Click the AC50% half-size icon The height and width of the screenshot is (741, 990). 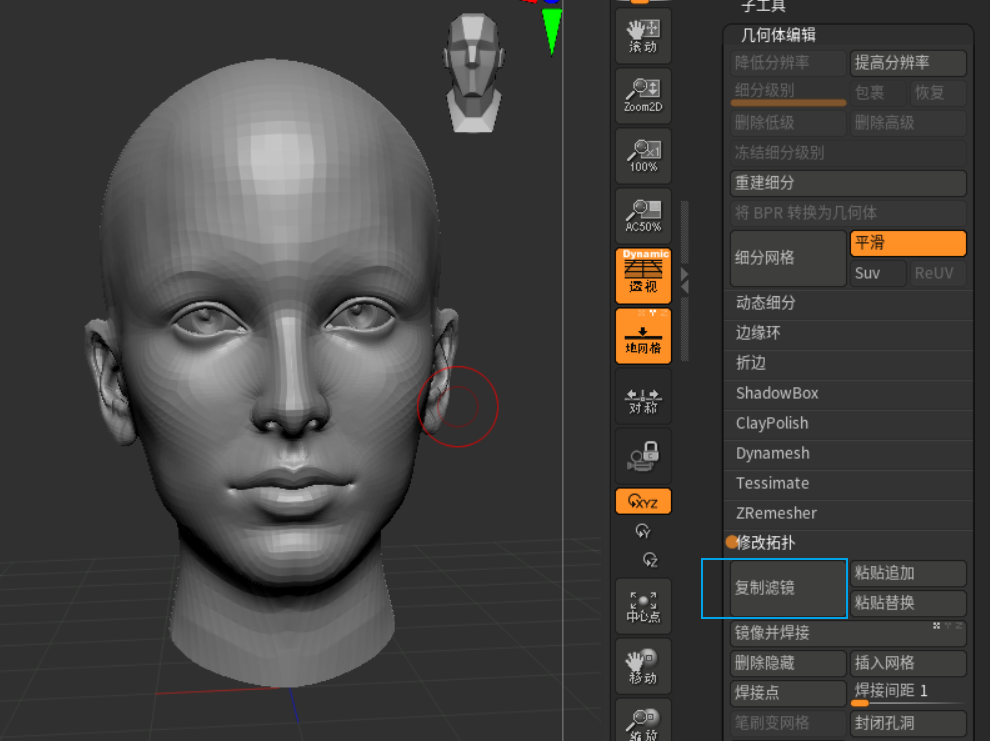[643, 216]
